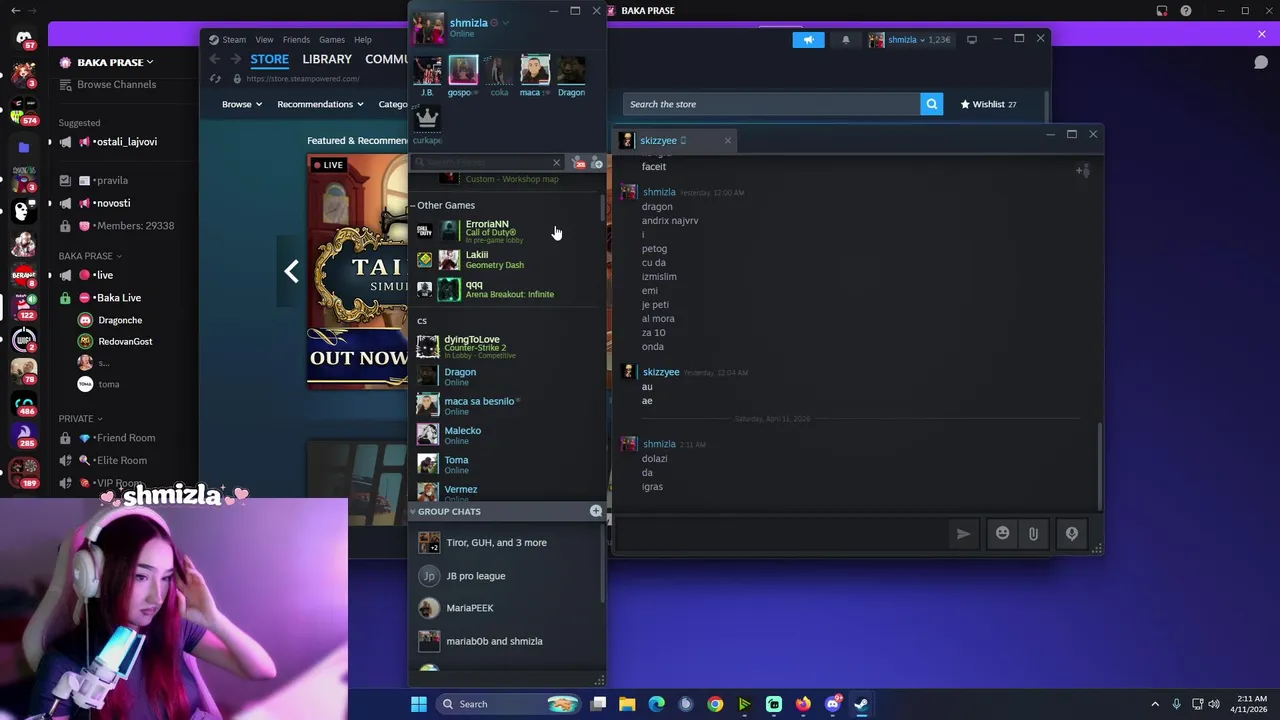Viewport: 1280px width, 720px height.
Task: Open Discord inbox icon in title bar
Action: pos(1161,11)
